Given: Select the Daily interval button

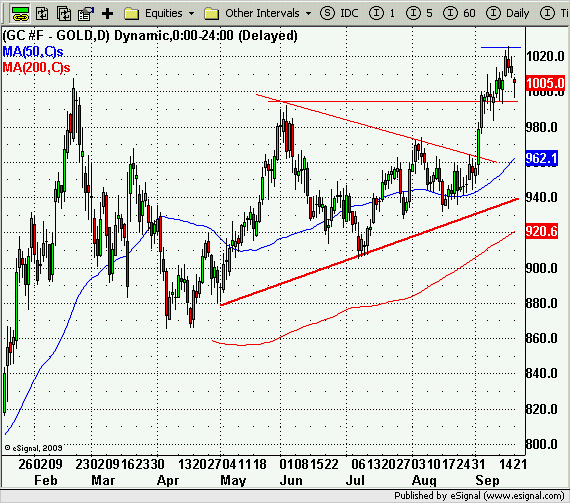Looking at the screenshot, I should point(508,13).
